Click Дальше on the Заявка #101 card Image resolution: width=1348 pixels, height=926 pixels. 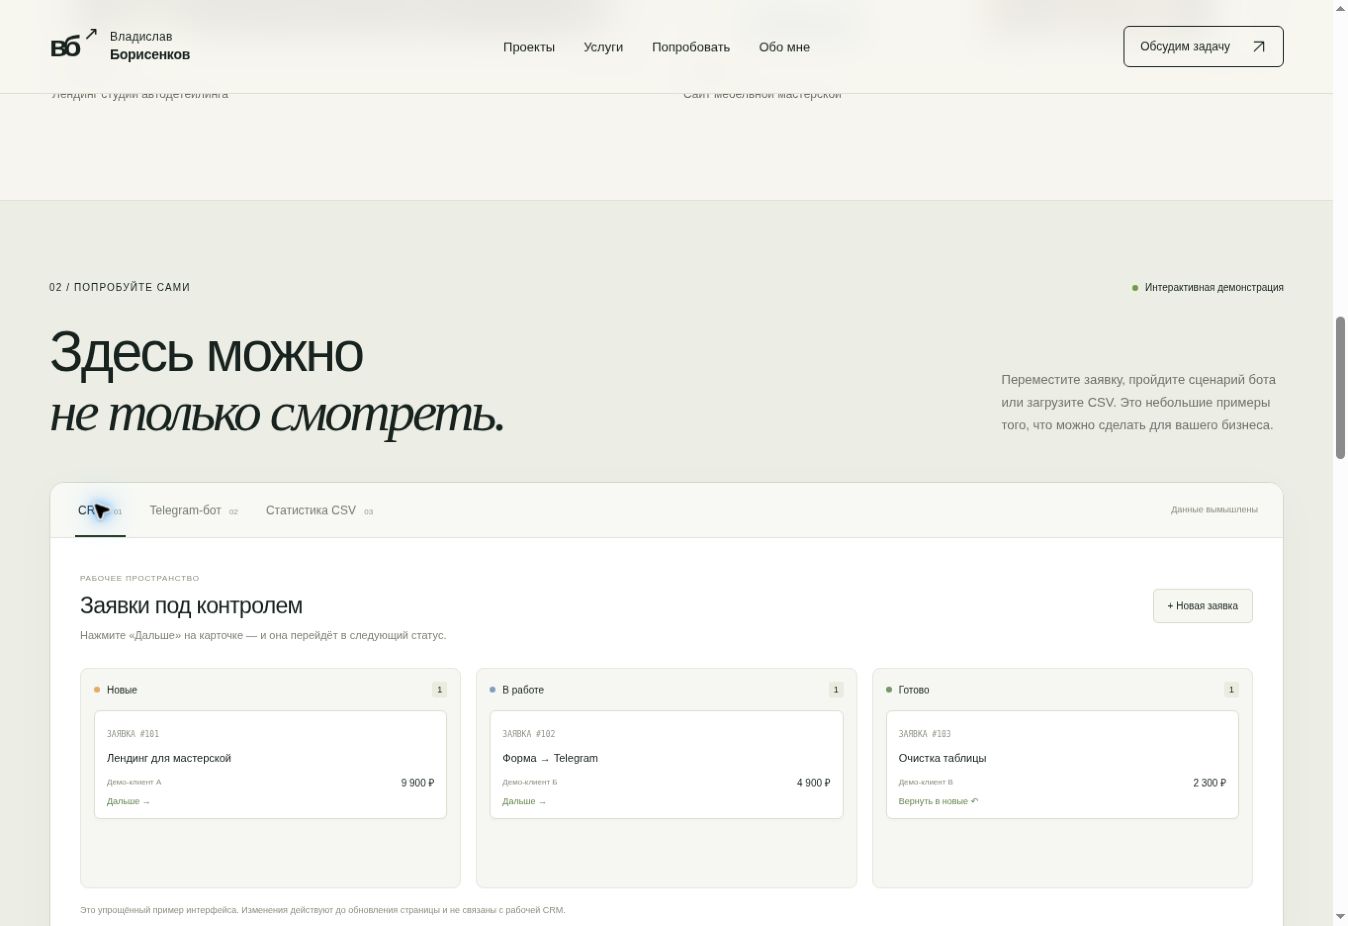click(128, 801)
